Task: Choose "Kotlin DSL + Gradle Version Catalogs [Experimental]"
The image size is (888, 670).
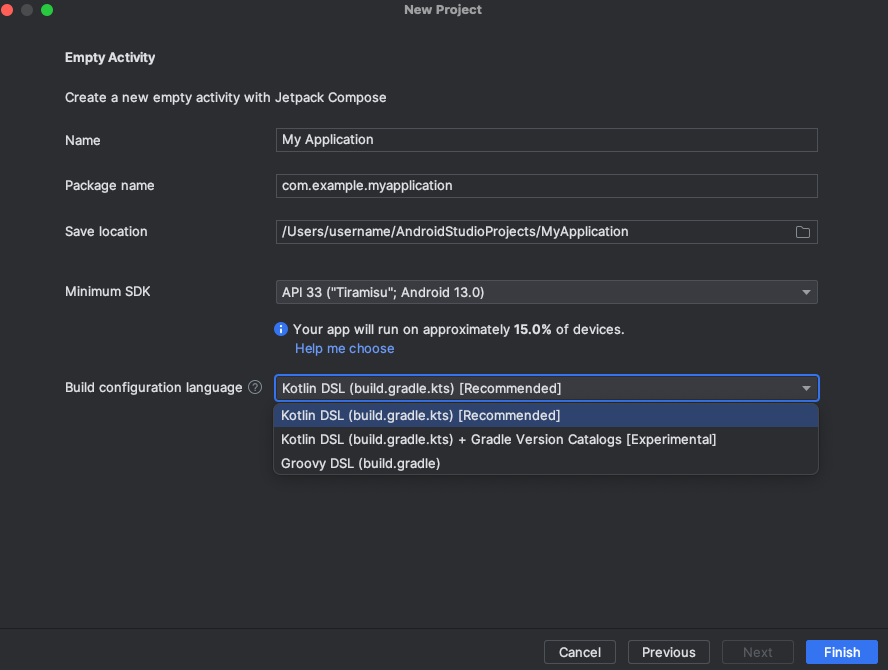Action: pyautogui.click(x=497, y=439)
